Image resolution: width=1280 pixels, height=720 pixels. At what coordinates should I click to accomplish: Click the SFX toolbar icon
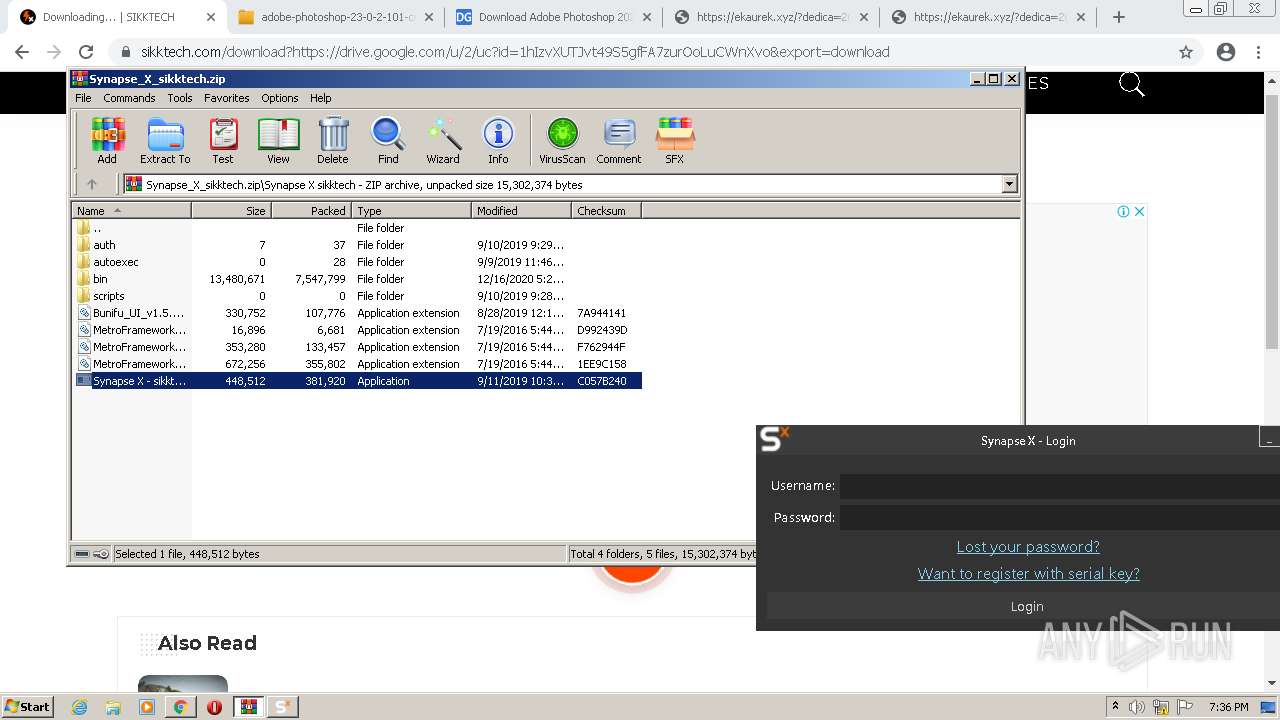(x=675, y=140)
